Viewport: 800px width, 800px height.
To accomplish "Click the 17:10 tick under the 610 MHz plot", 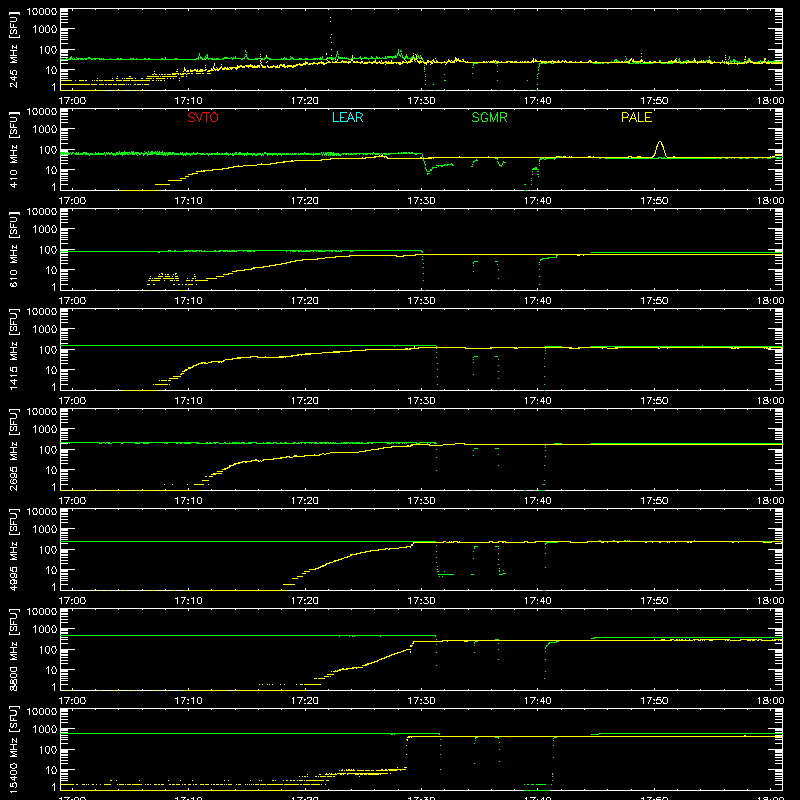I will tap(188, 301).
